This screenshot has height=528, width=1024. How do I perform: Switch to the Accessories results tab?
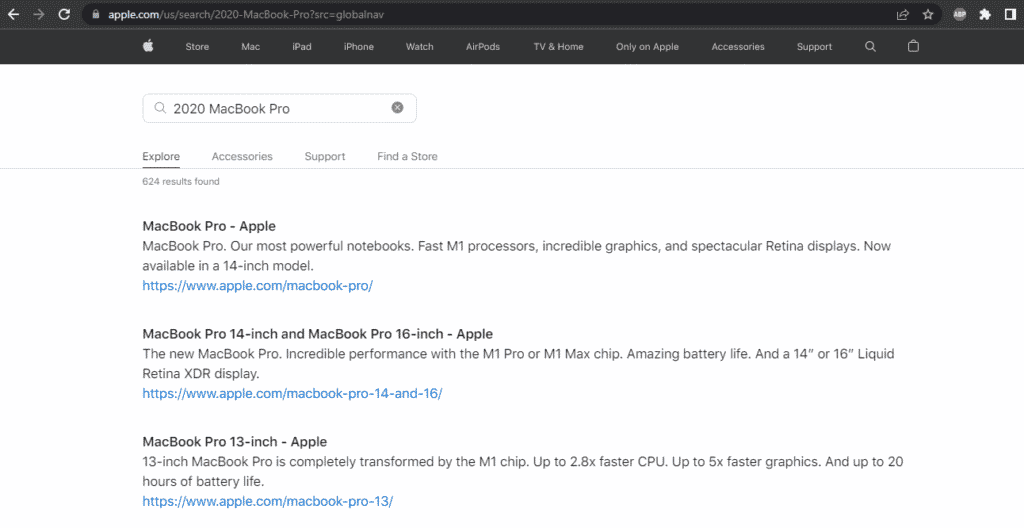(x=242, y=156)
